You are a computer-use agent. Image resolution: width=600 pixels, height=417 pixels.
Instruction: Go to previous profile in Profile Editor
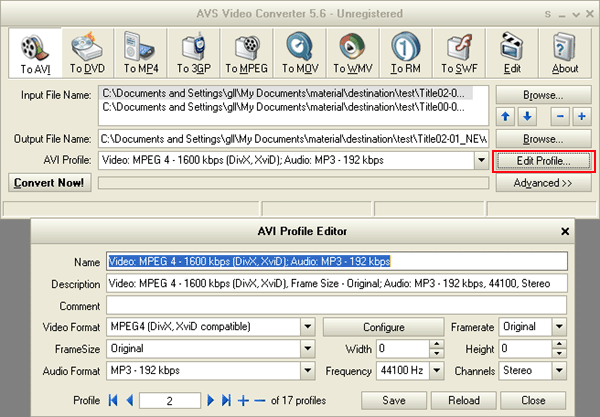[x=130, y=401]
